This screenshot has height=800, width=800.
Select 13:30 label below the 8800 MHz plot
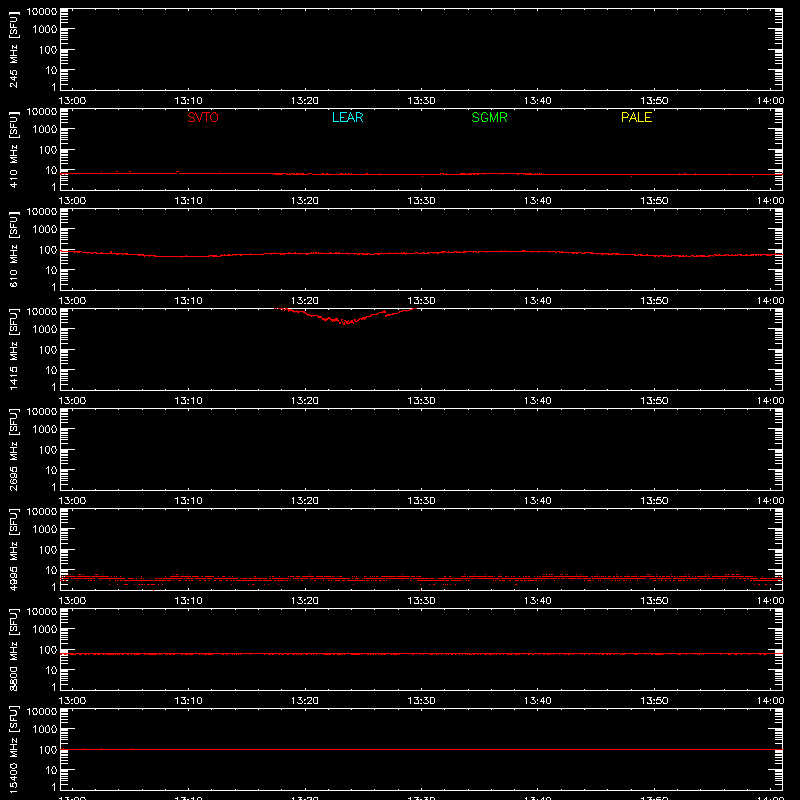pos(421,701)
